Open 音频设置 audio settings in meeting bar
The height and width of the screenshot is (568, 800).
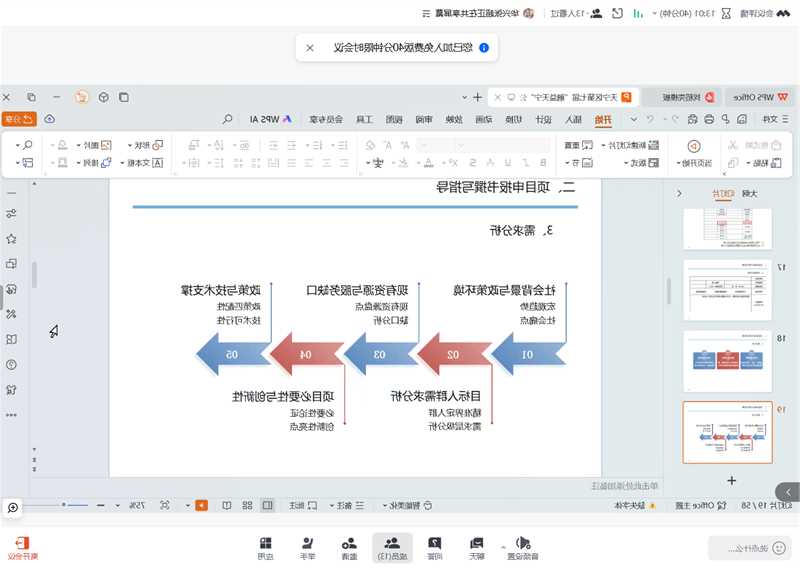click(522, 548)
